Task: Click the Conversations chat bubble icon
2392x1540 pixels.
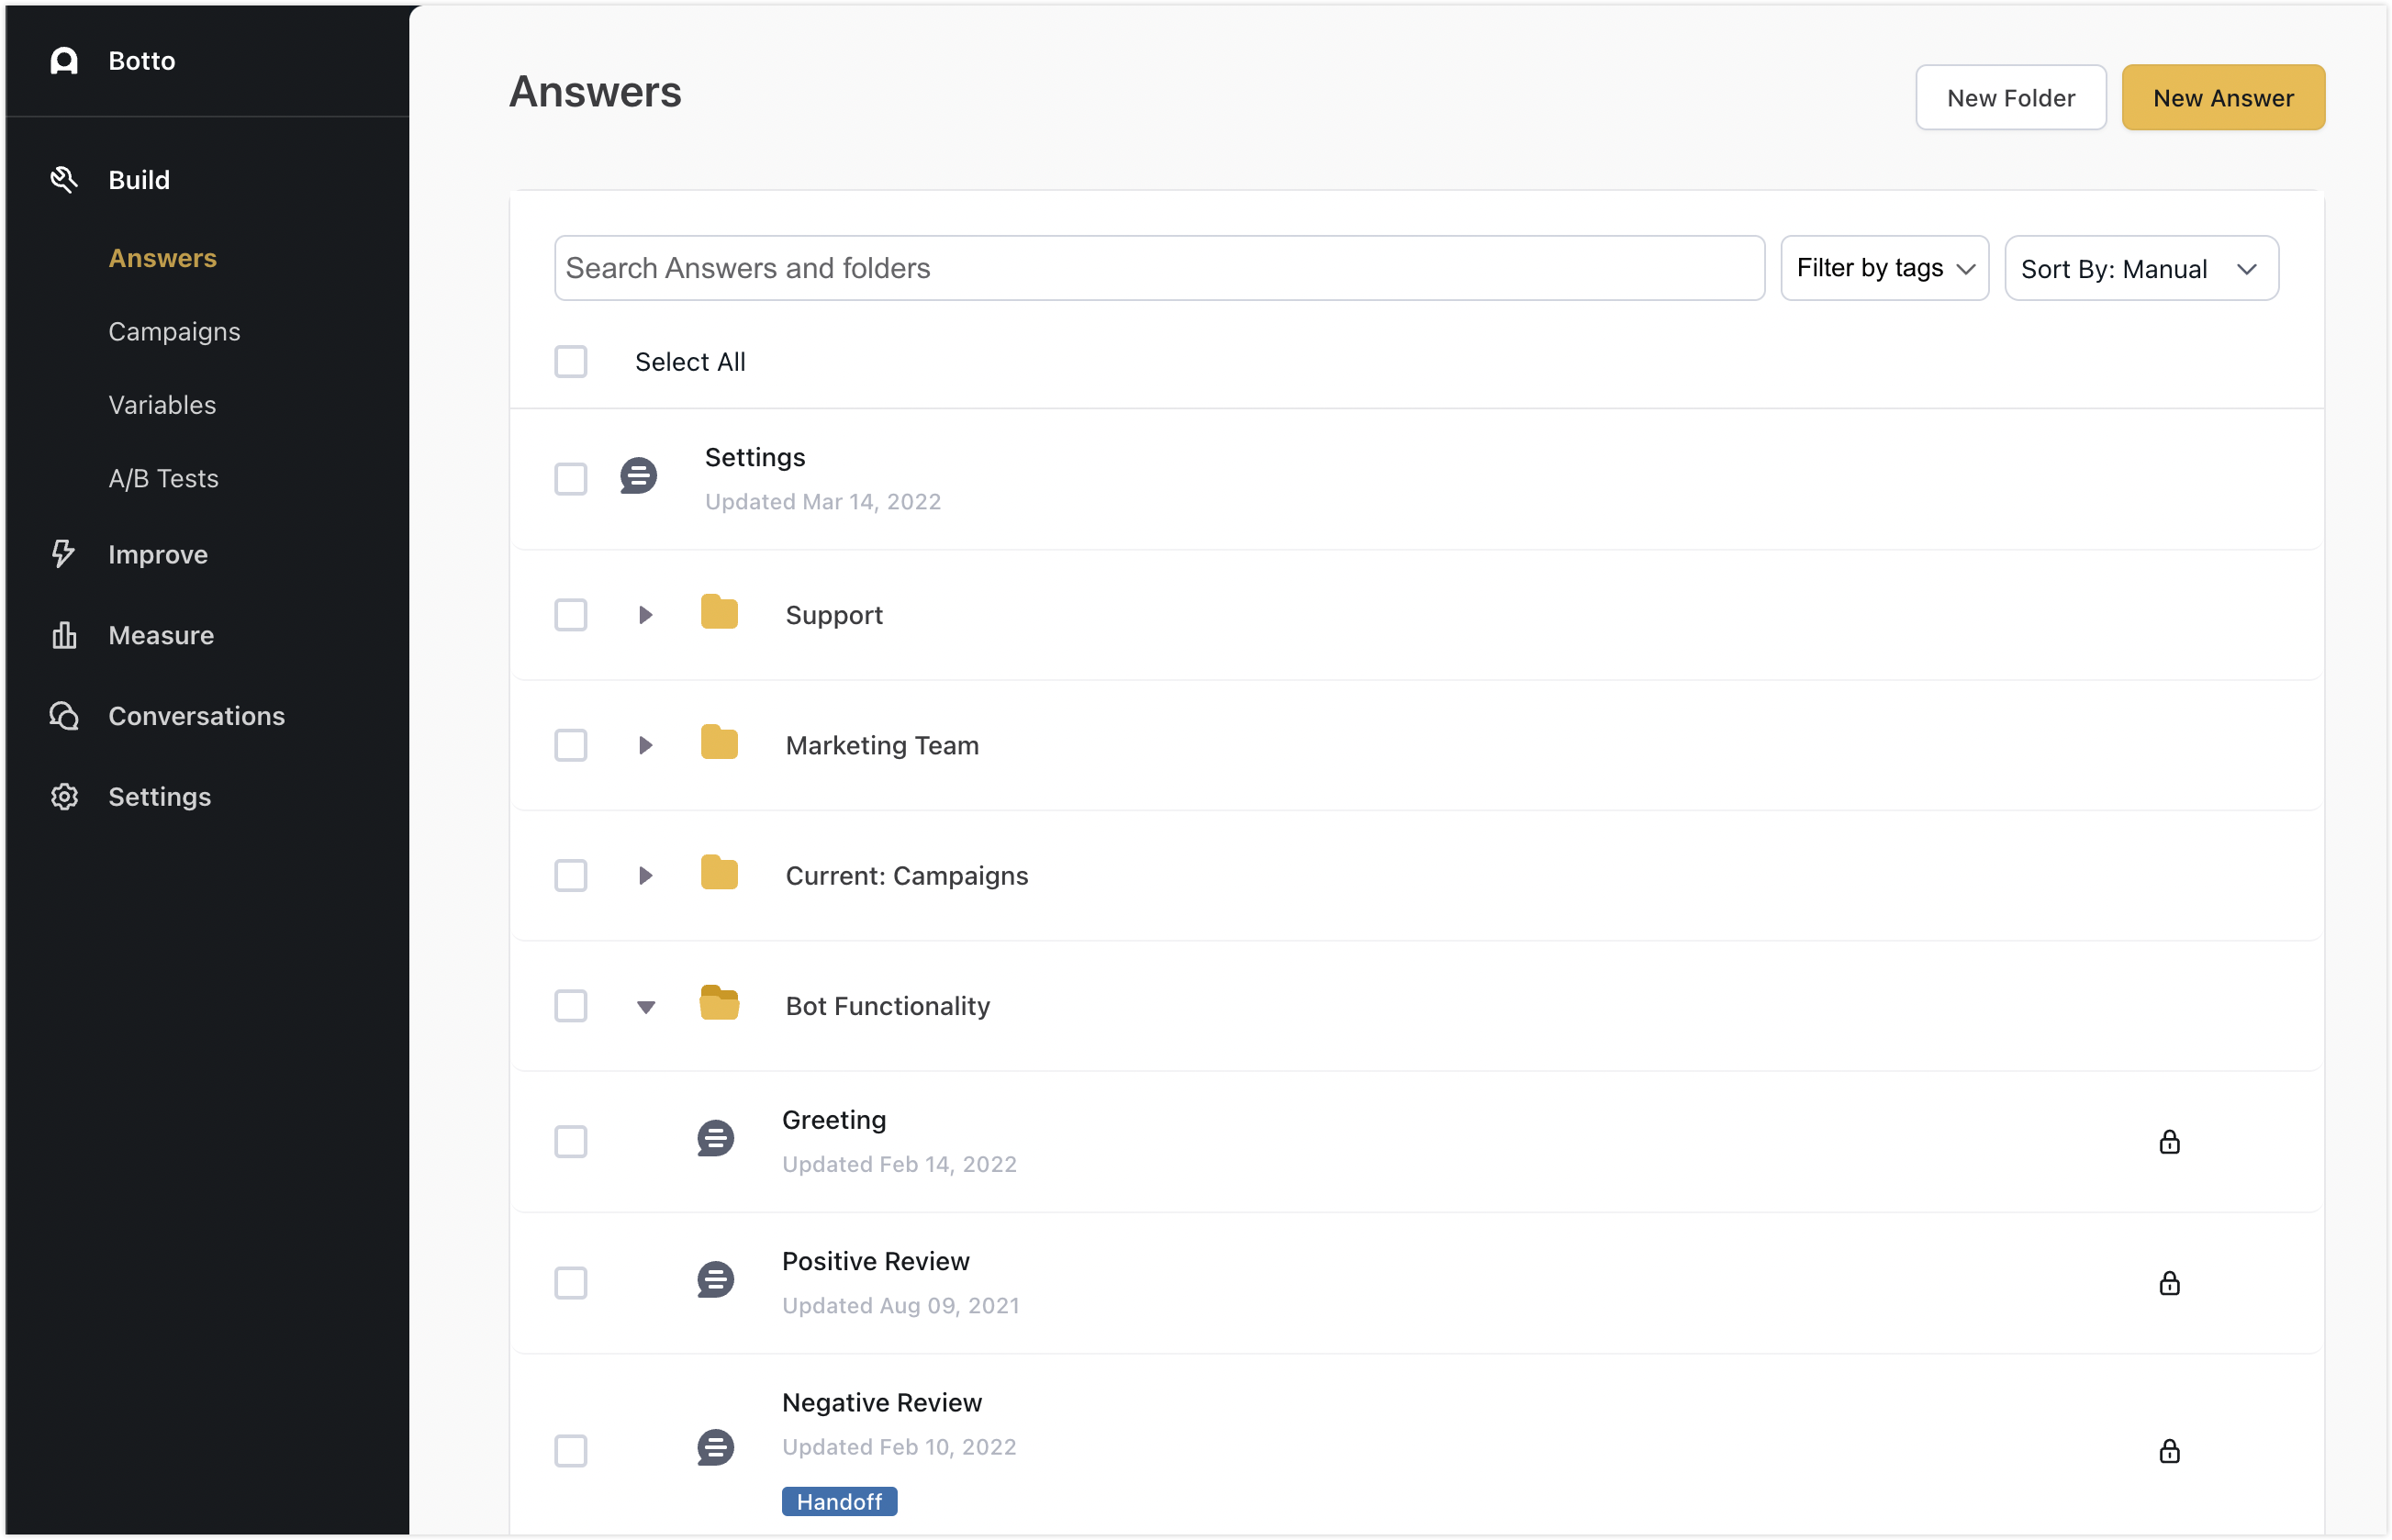Action: (x=64, y=716)
